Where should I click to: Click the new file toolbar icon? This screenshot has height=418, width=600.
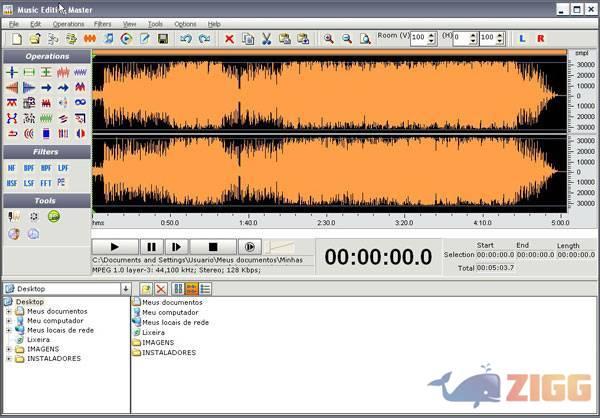click(x=18, y=39)
